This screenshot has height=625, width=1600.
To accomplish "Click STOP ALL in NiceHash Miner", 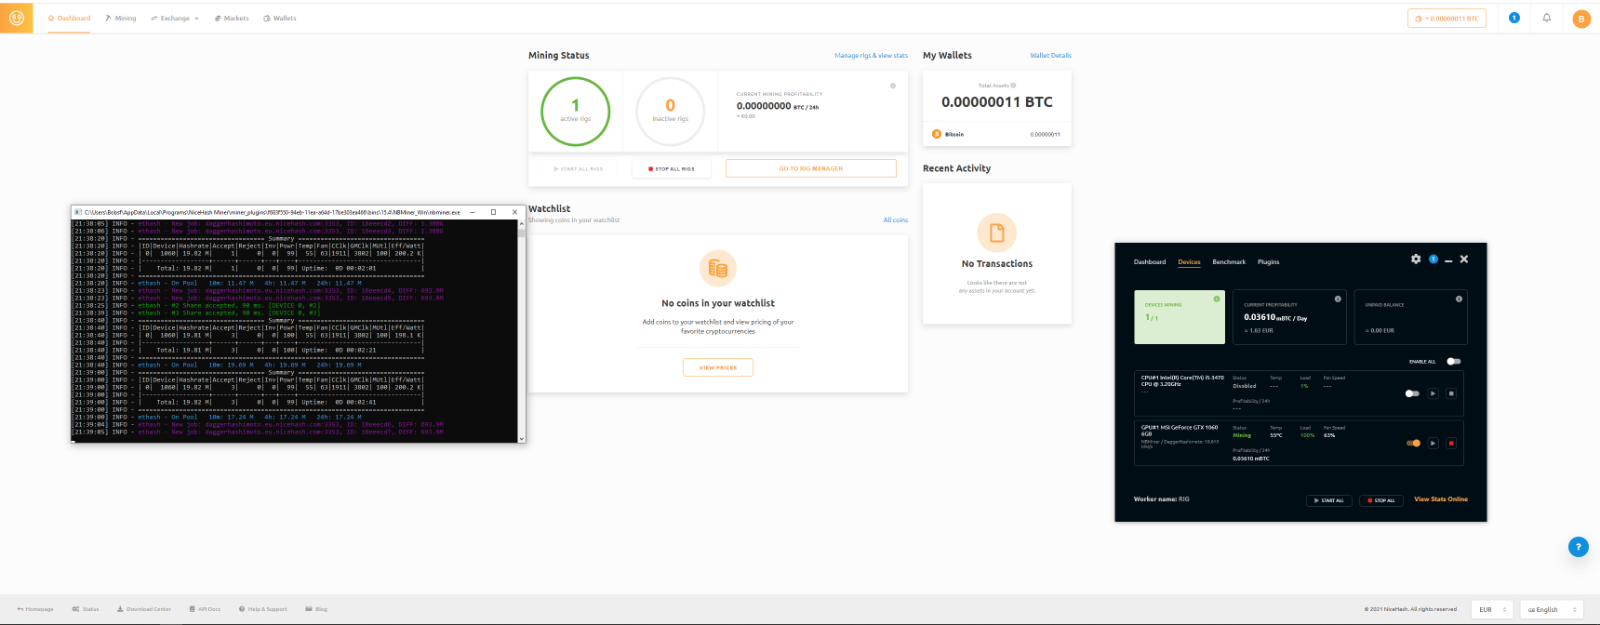I will pyautogui.click(x=1381, y=500).
